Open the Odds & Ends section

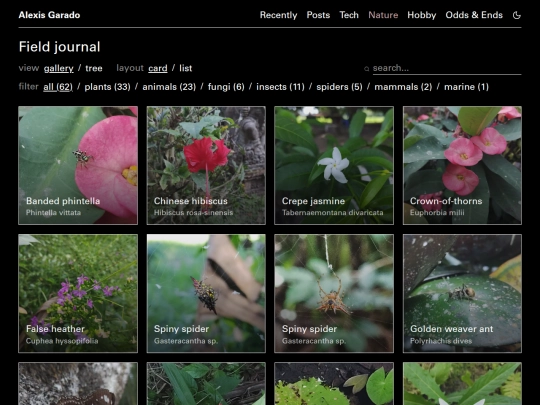click(x=474, y=15)
